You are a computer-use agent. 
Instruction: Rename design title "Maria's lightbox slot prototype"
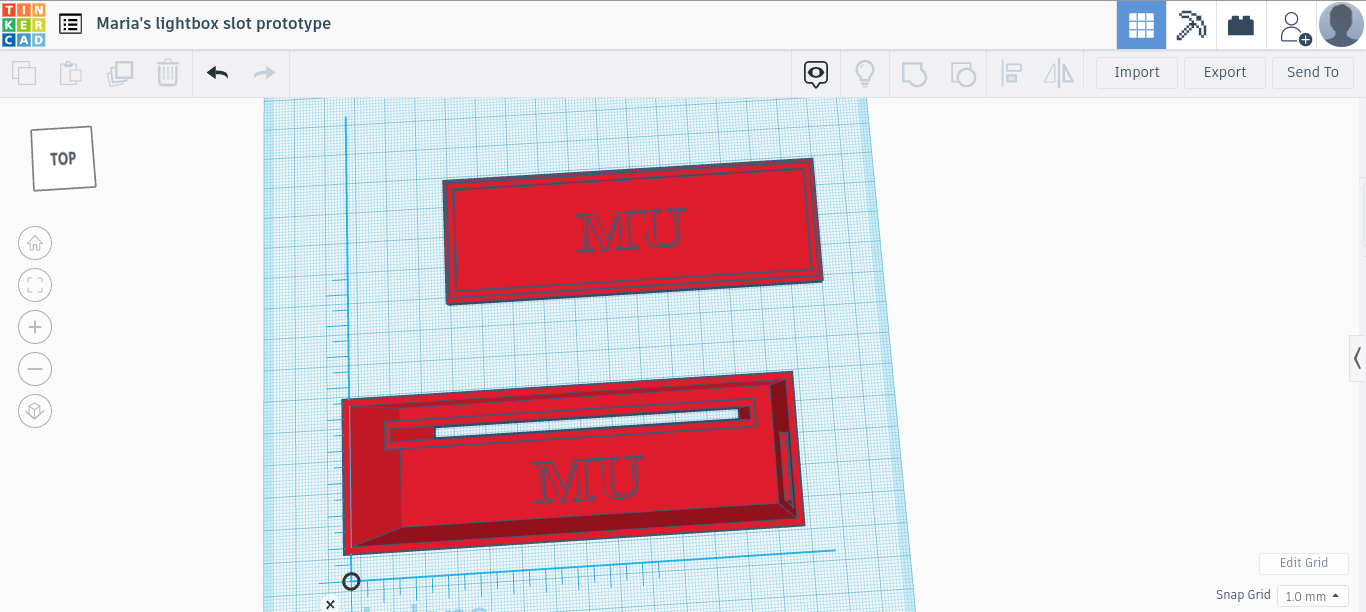[214, 23]
